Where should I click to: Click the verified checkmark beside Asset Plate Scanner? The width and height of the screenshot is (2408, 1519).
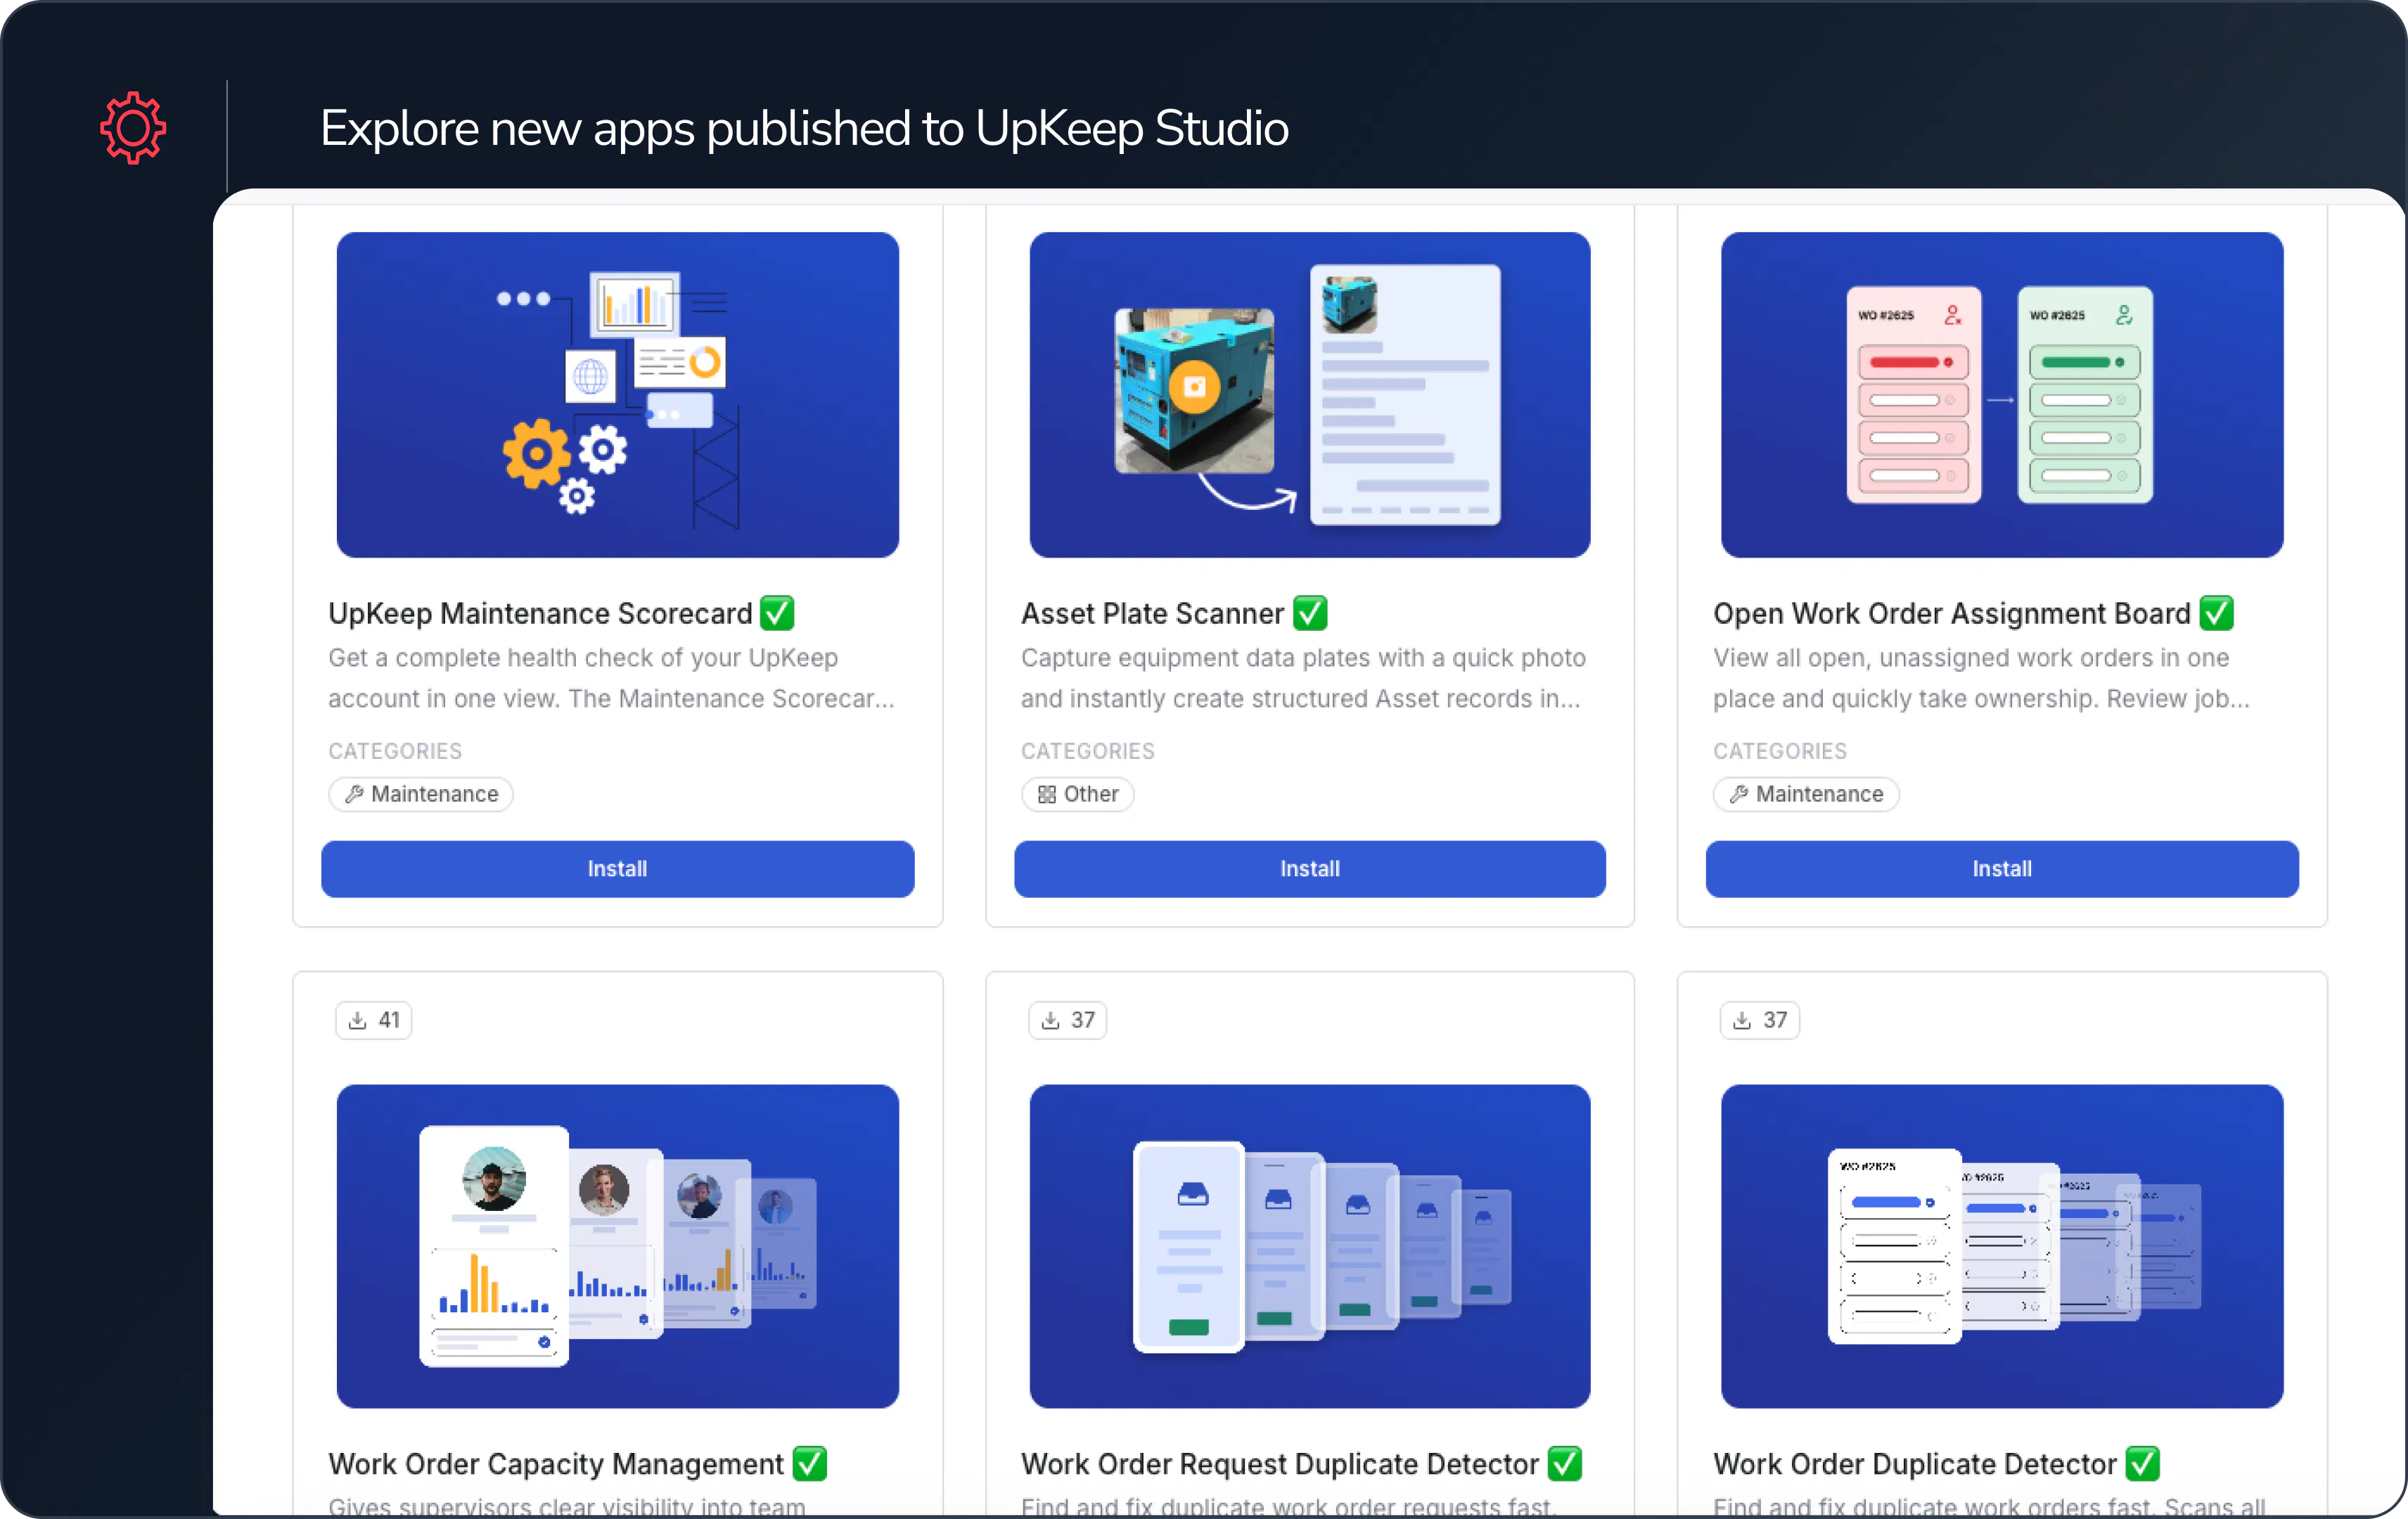1310,612
